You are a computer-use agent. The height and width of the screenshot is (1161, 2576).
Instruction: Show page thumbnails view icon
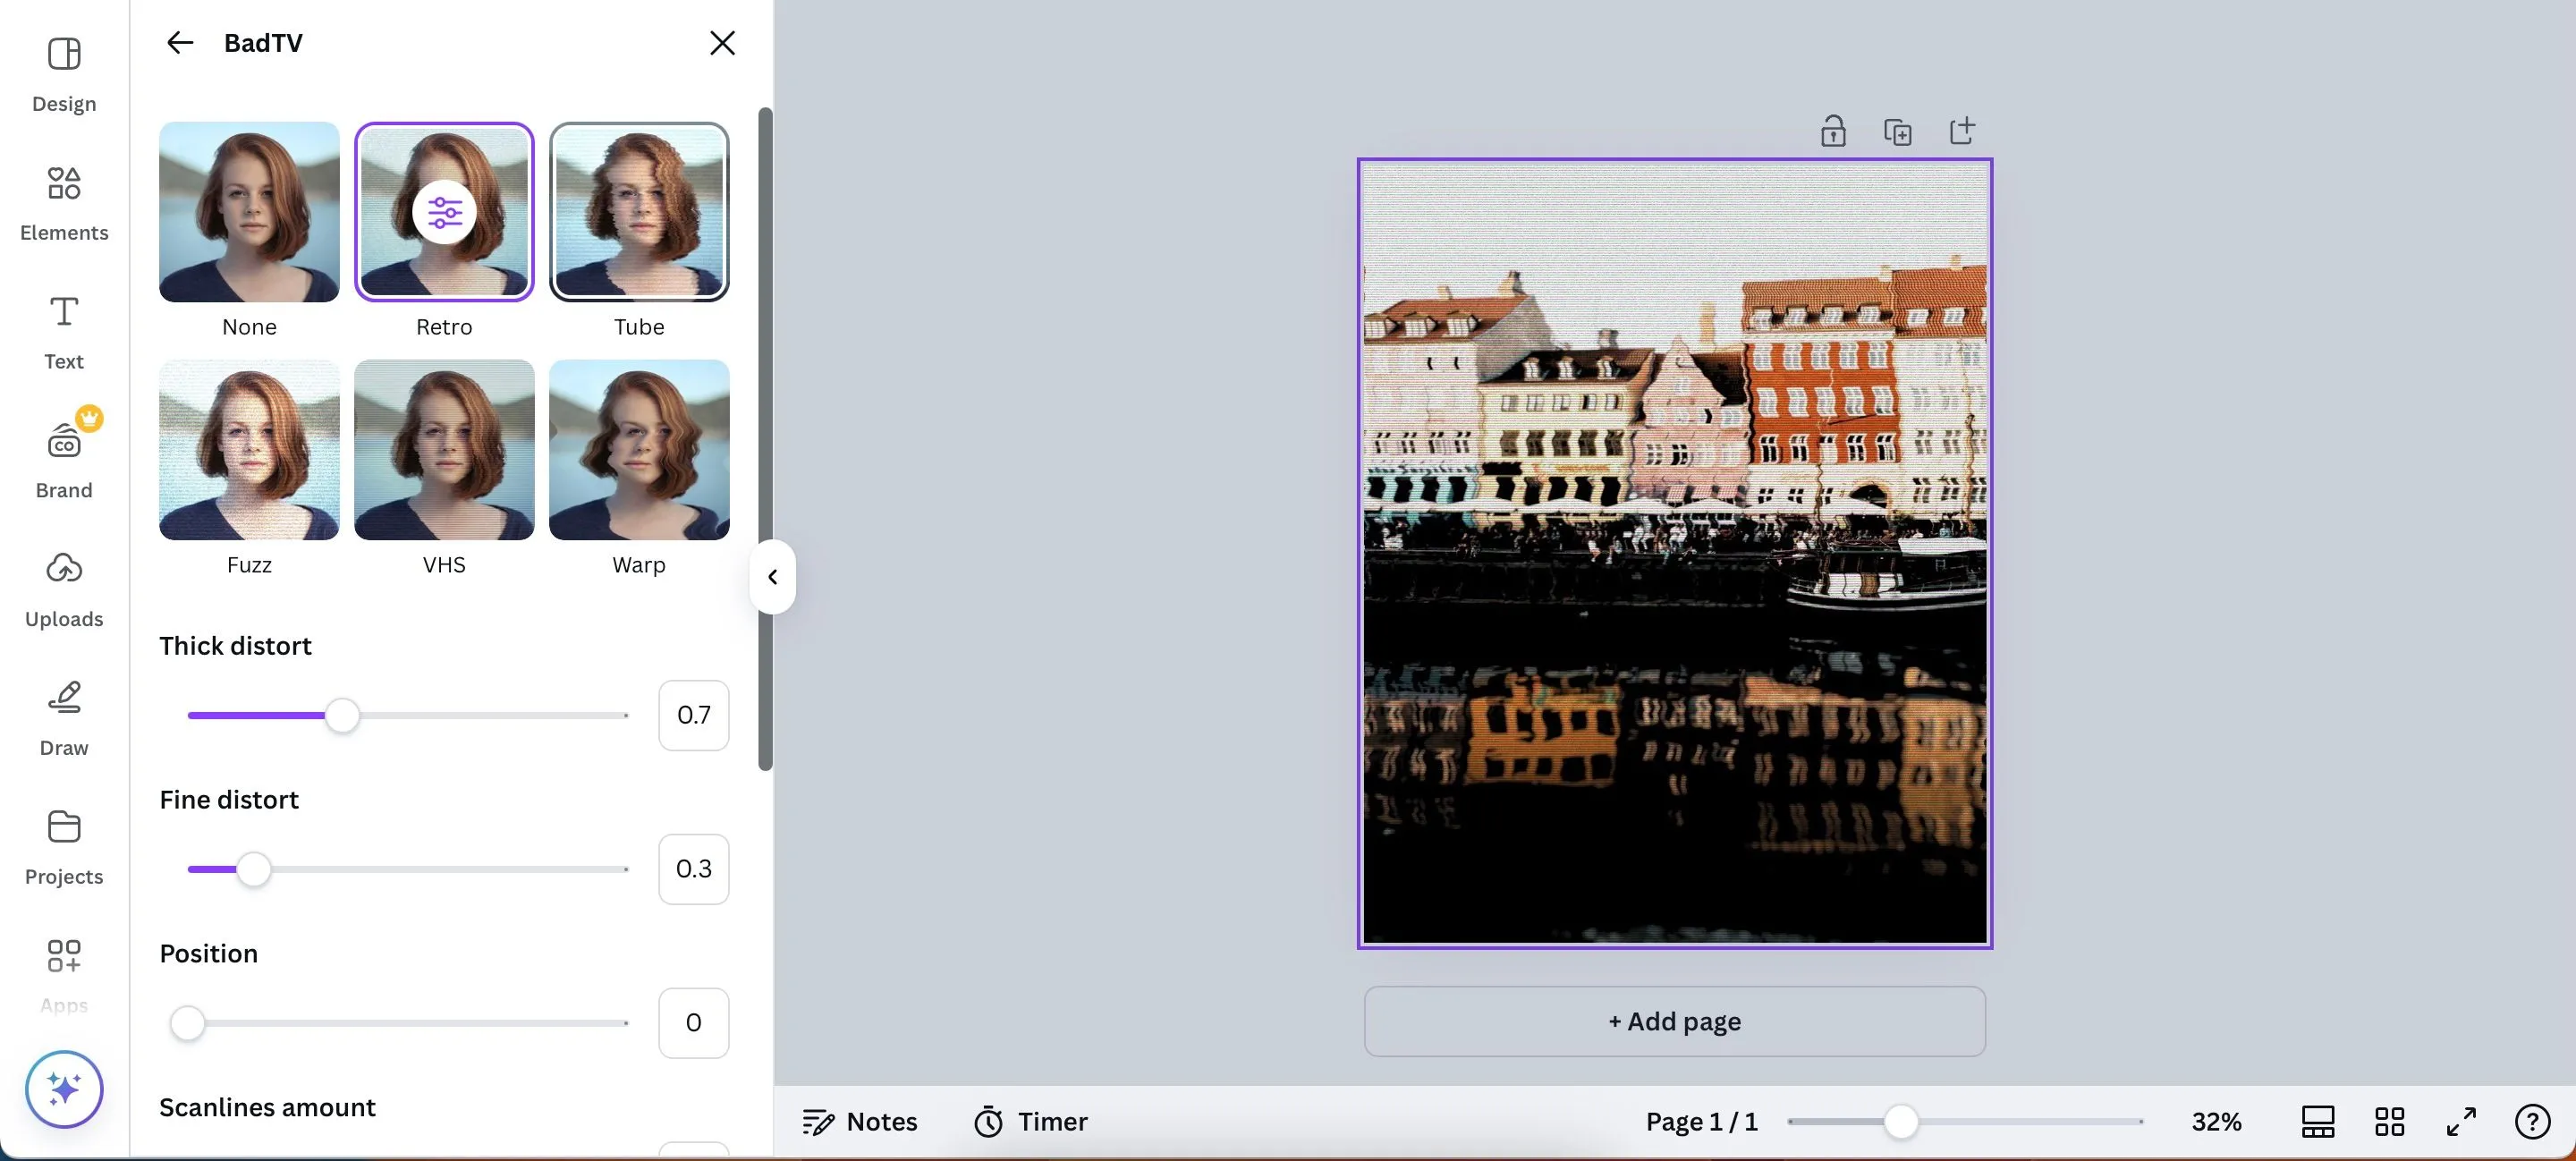(2318, 1122)
